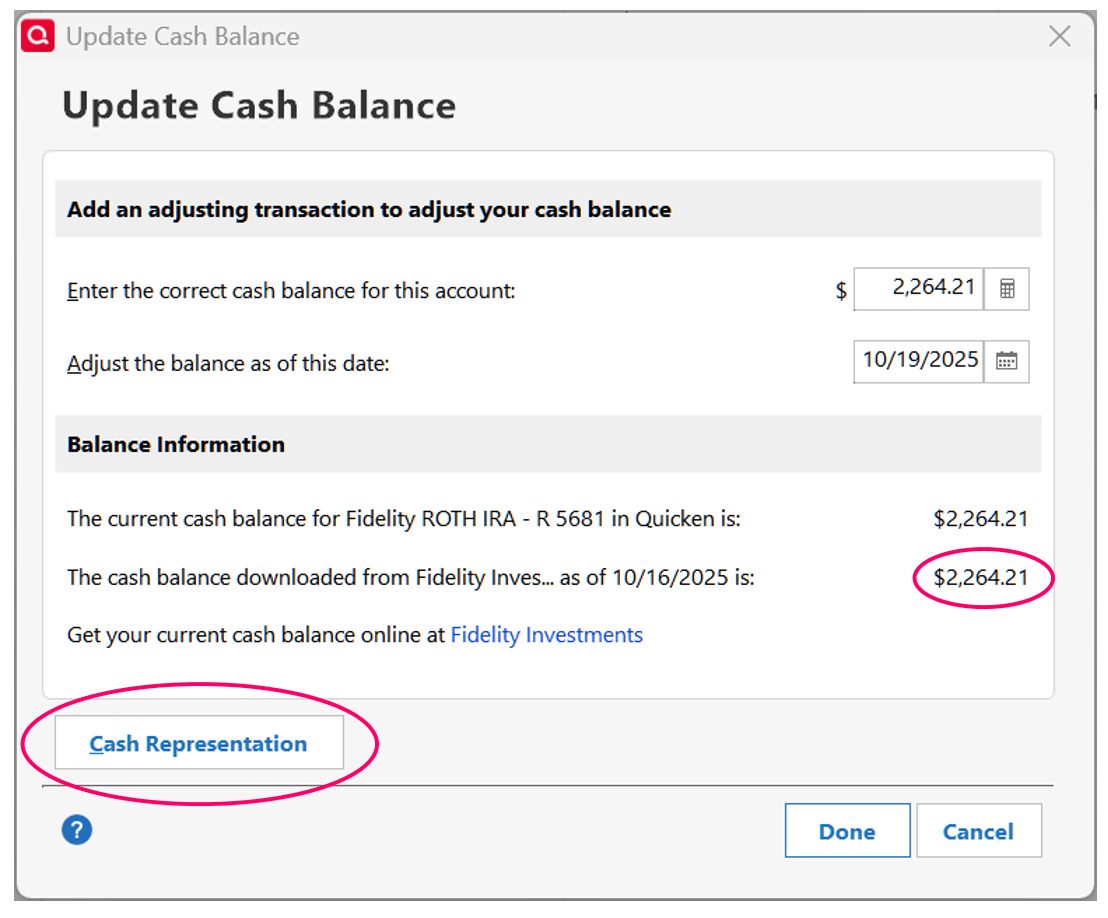Click the large Update Cash Balance heading

click(x=259, y=105)
